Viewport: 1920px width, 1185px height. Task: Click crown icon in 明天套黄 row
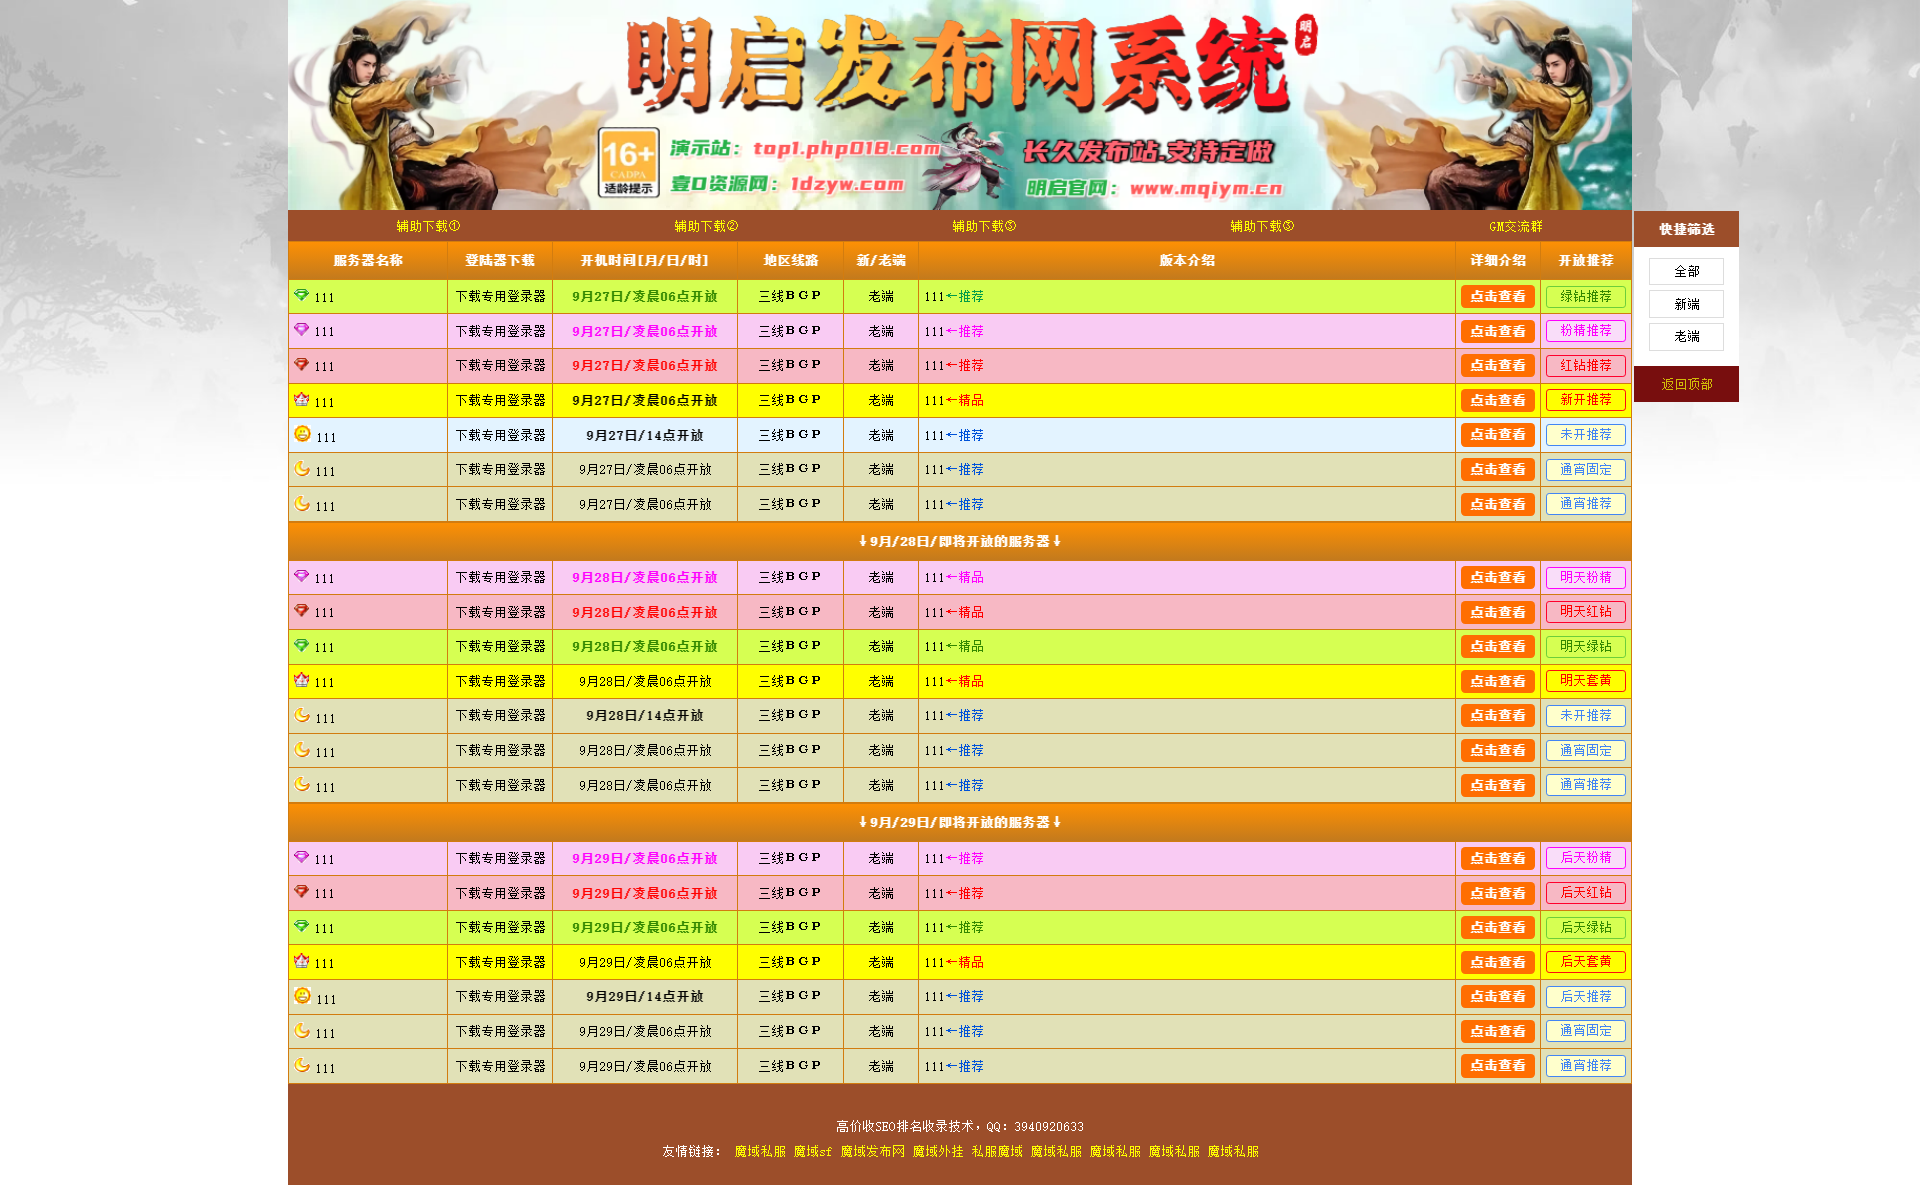301,680
